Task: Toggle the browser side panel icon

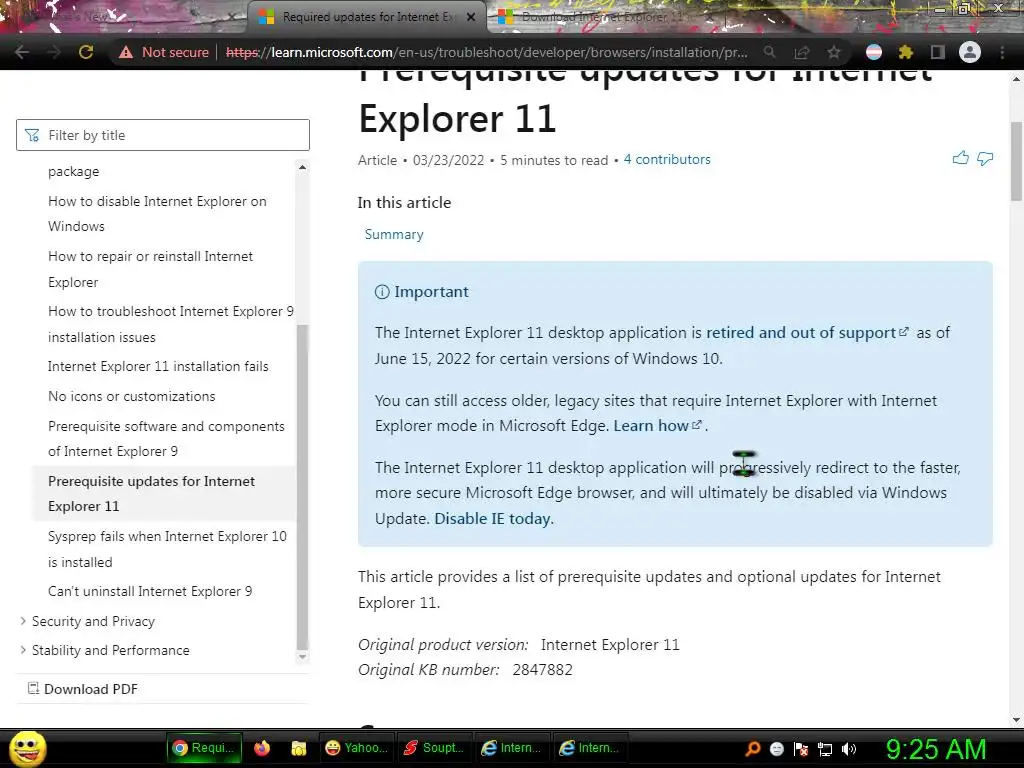Action: click(x=938, y=52)
